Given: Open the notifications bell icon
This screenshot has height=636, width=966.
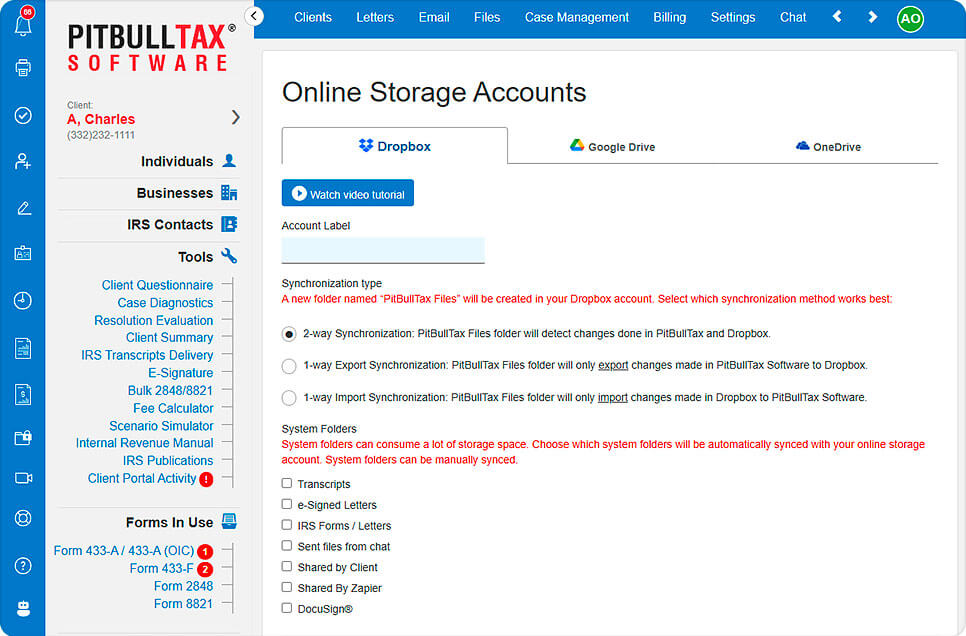Looking at the screenshot, I should point(23,24).
